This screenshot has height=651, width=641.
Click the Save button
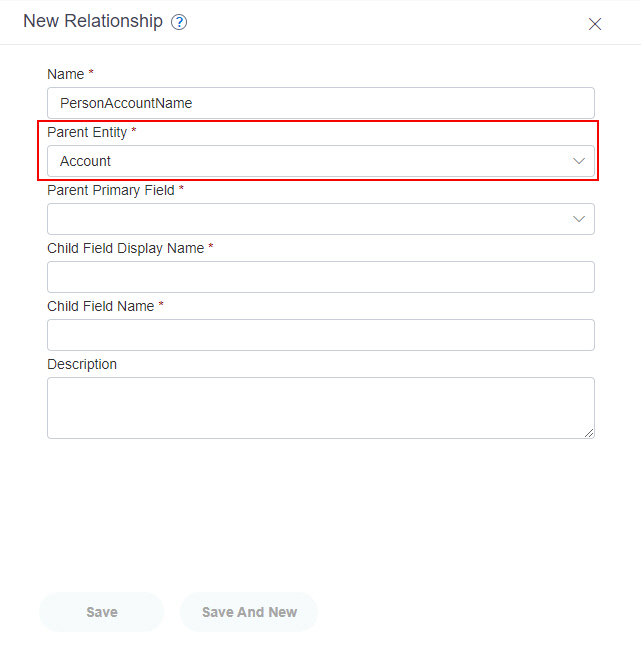pos(102,612)
